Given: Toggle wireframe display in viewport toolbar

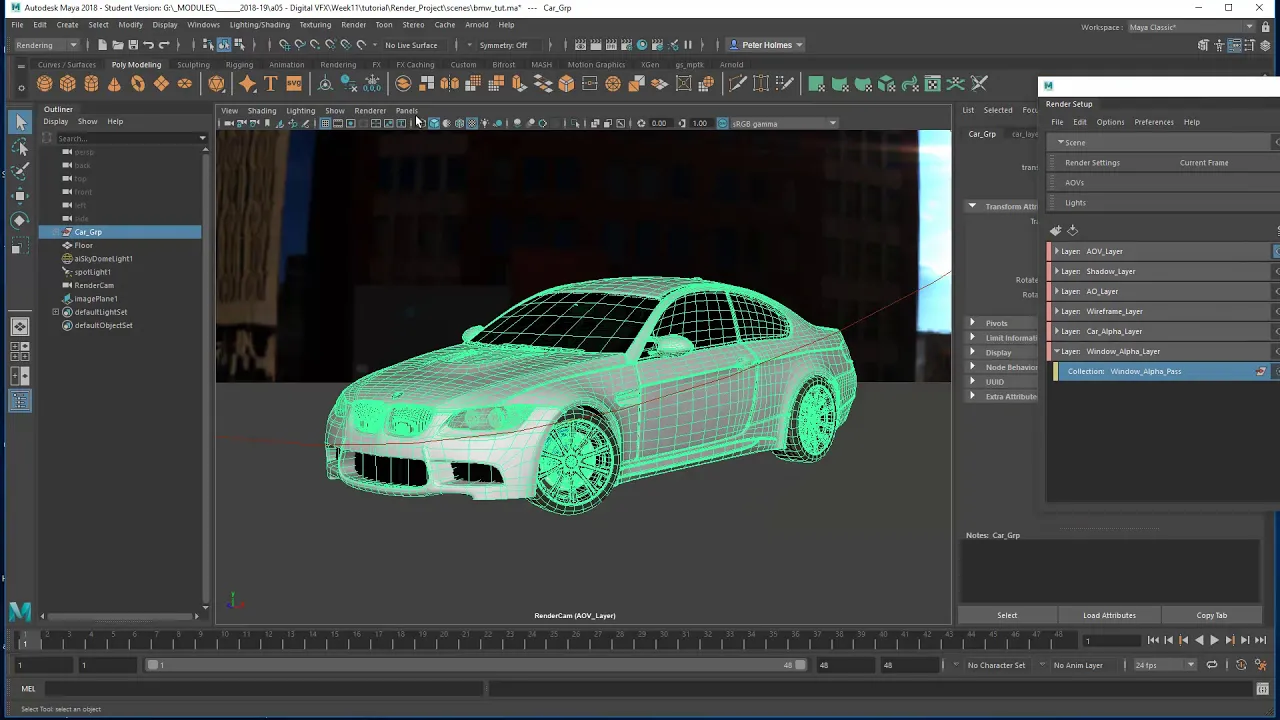Looking at the screenshot, I should pyautogui.click(x=420, y=123).
